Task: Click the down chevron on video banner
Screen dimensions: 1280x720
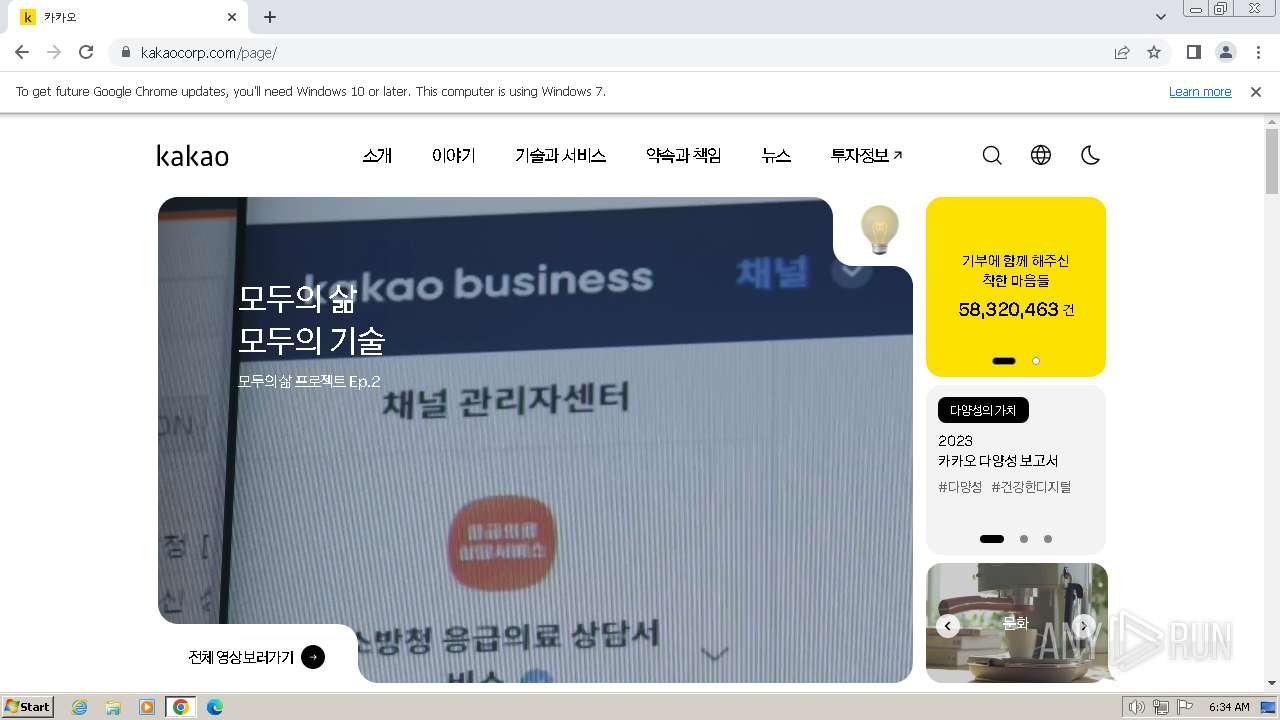Action: point(714,654)
